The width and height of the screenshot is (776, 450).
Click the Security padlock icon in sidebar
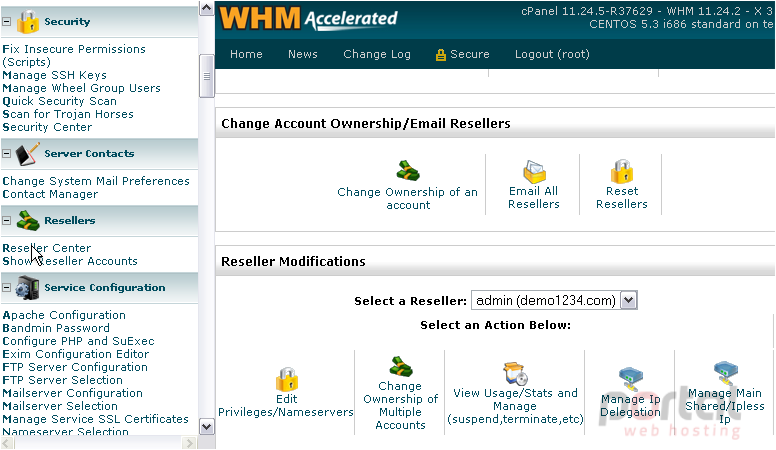coord(27,22)
